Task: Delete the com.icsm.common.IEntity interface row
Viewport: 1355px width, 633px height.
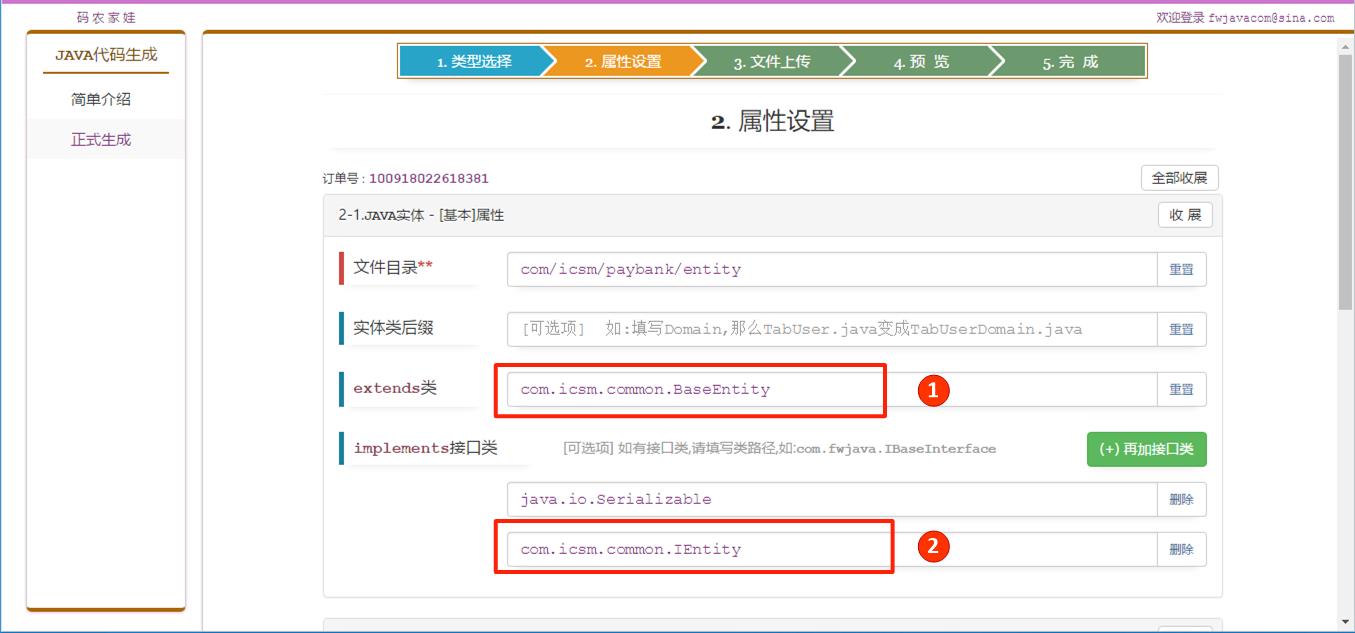Action: (x=1181, y=549)
